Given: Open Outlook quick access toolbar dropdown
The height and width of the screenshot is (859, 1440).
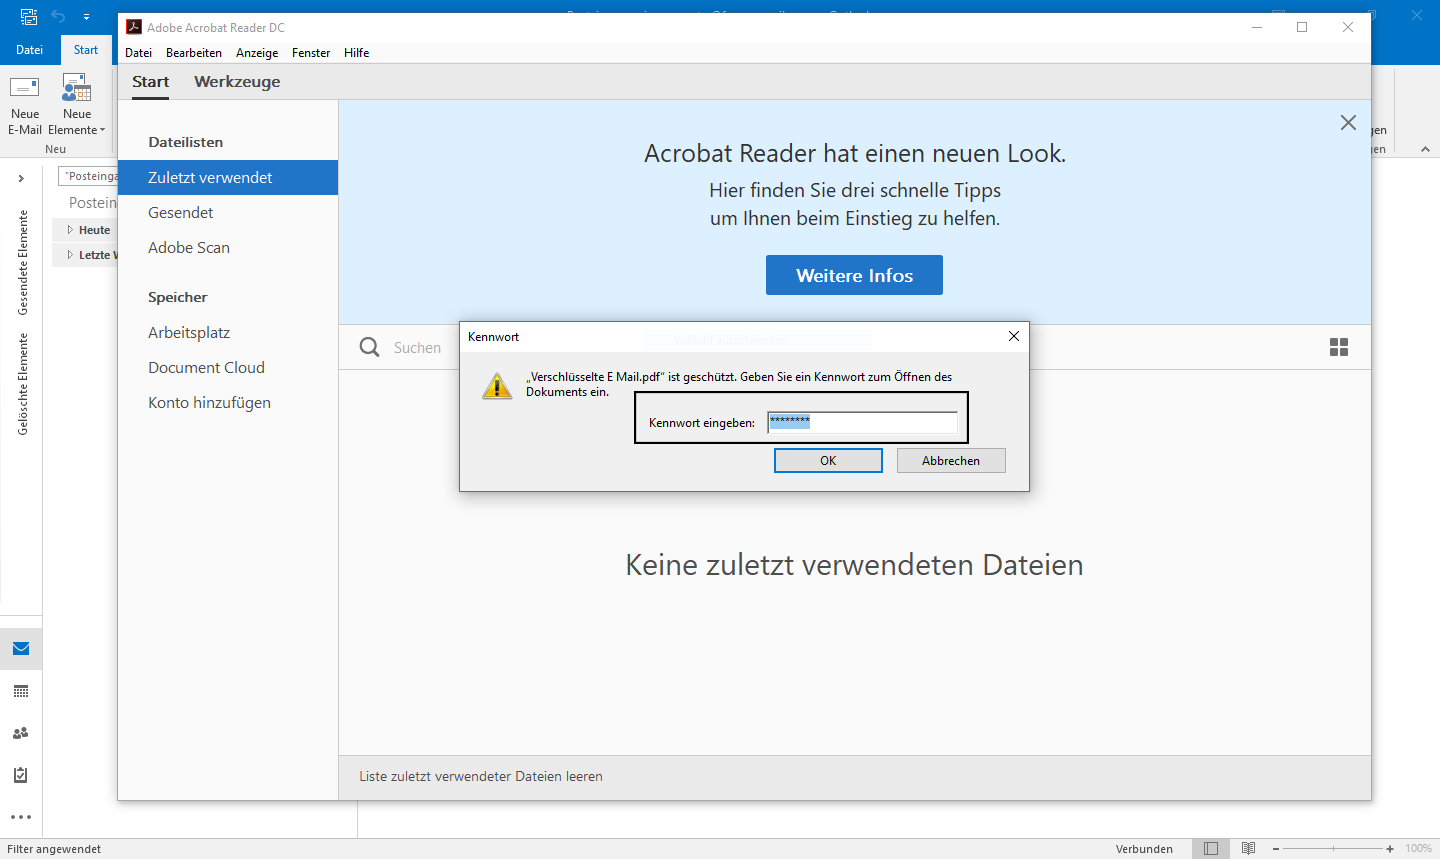Looking at the screenshot, I should click(87, 16).
